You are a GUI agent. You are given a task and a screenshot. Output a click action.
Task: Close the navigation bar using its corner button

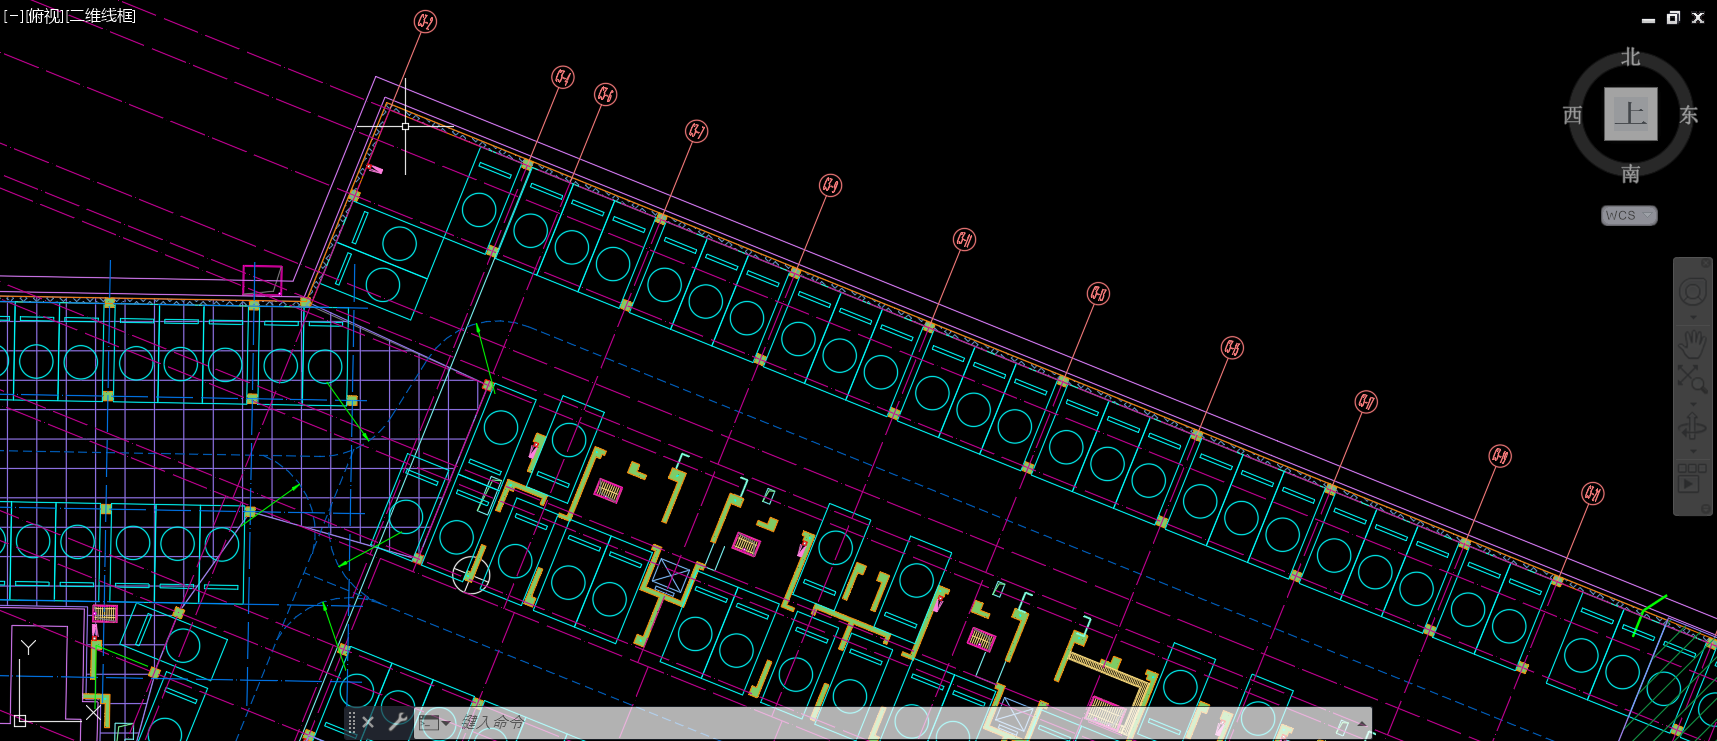(1706, 263)
